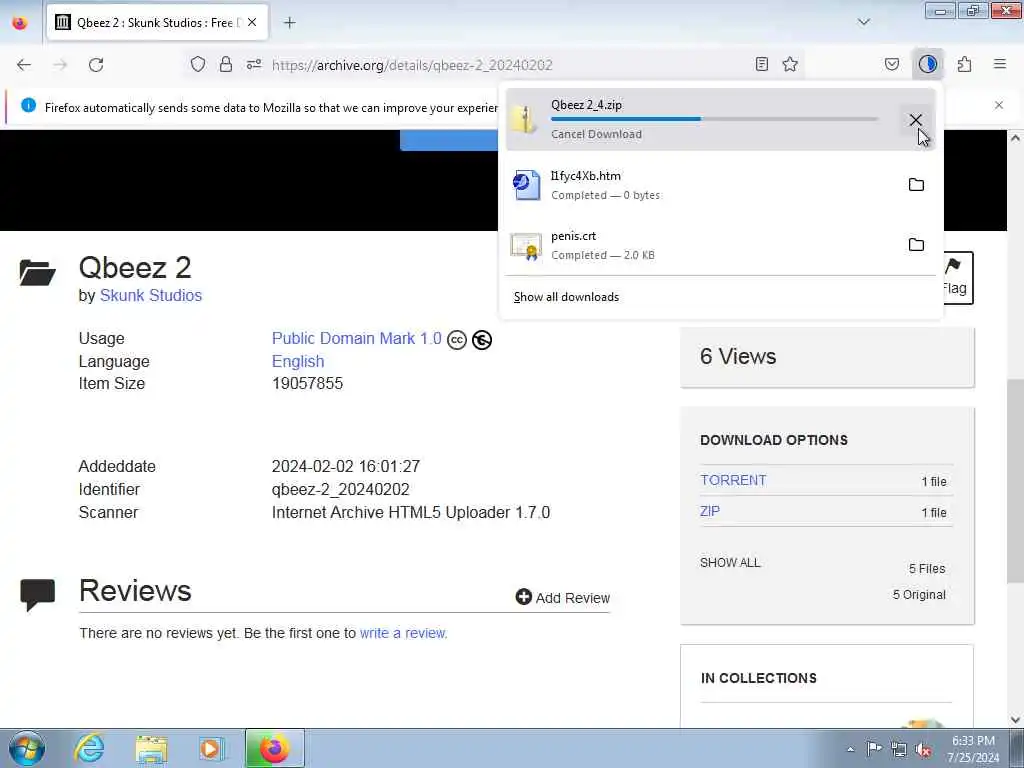This screenshot has width=1024, height=768.
Task: Open site permissions icon
Action: click(253, 64)
